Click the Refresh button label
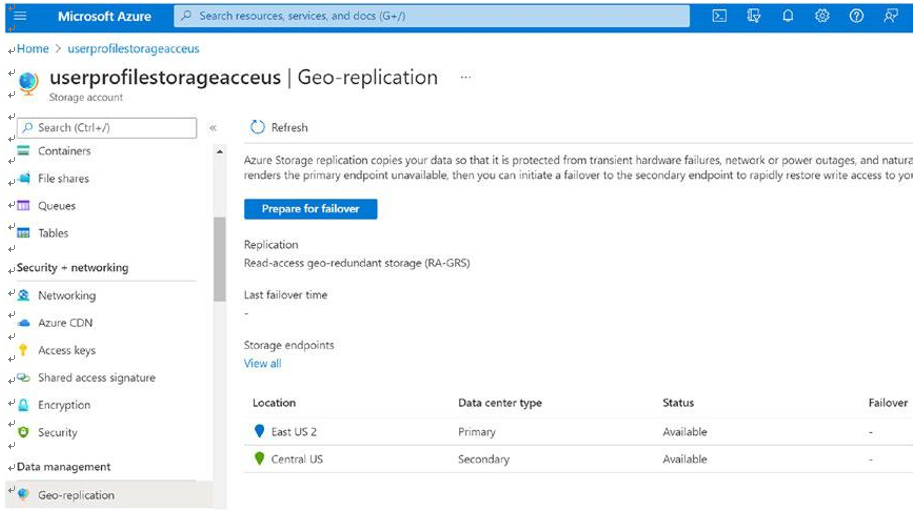924x515 pixels. (289, 127)
